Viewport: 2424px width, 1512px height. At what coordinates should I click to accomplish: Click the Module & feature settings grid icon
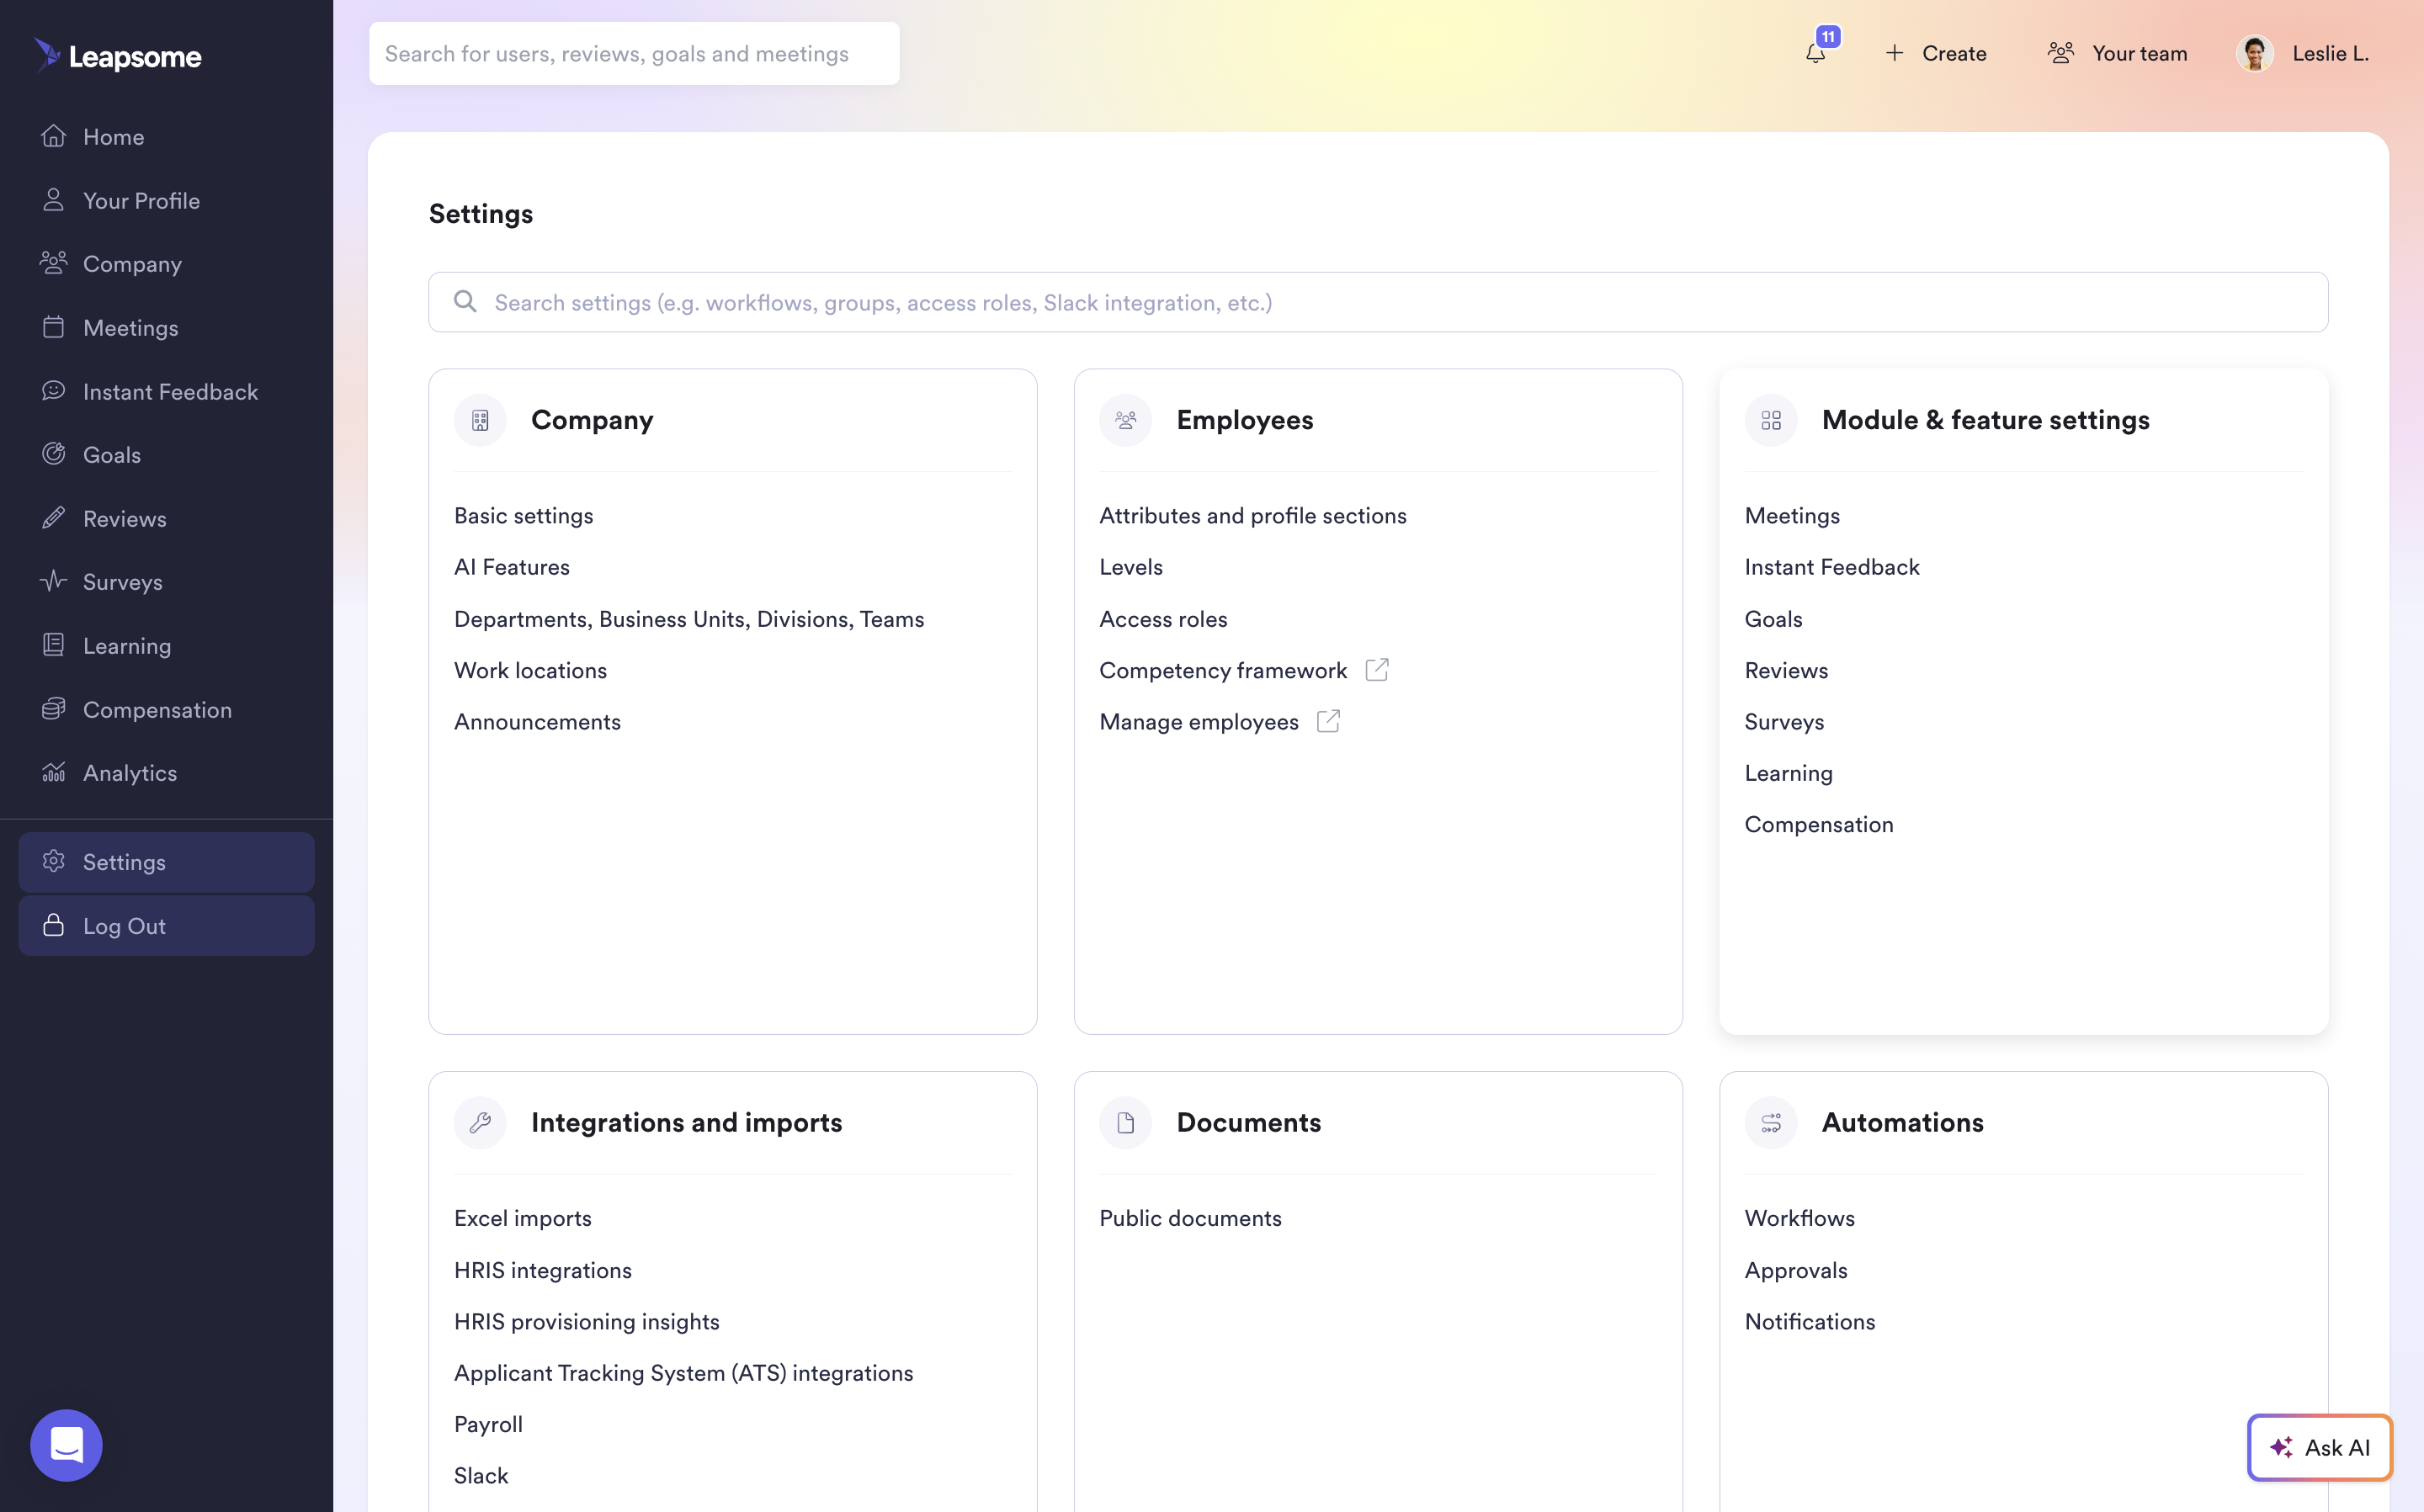point(1771,420)
